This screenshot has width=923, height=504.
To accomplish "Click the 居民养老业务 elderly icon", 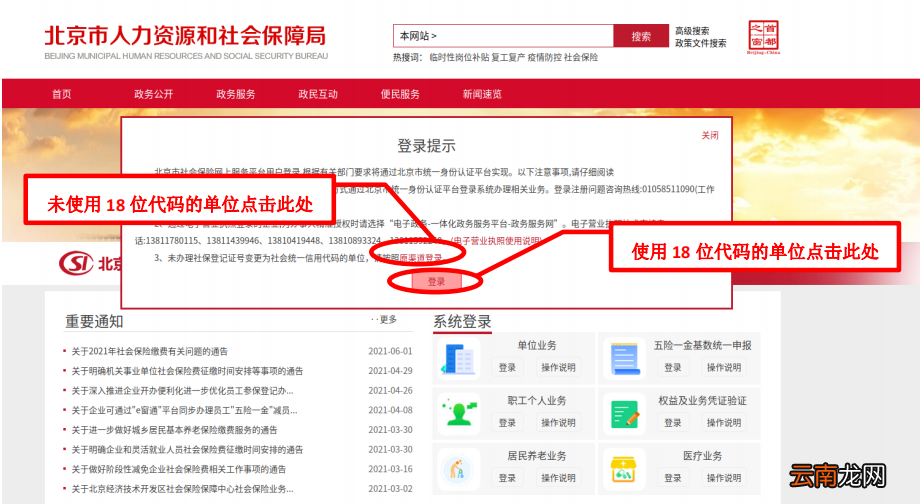I will tap(457, 469).
